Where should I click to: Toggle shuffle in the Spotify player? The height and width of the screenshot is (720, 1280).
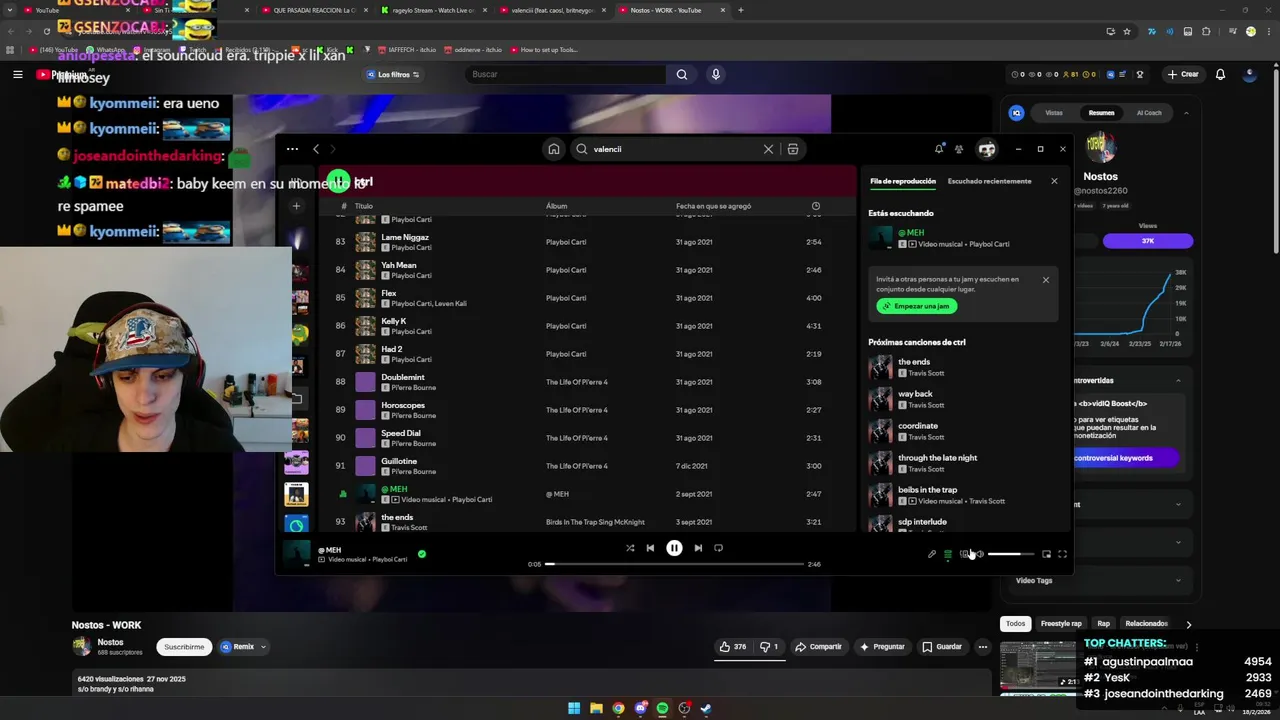pyautogui.click(x=630, y=548)
